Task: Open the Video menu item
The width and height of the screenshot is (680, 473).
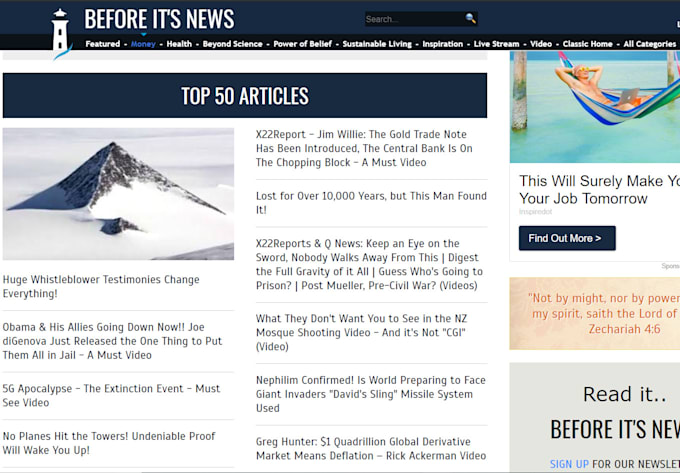Action: [x=541, y=44]
